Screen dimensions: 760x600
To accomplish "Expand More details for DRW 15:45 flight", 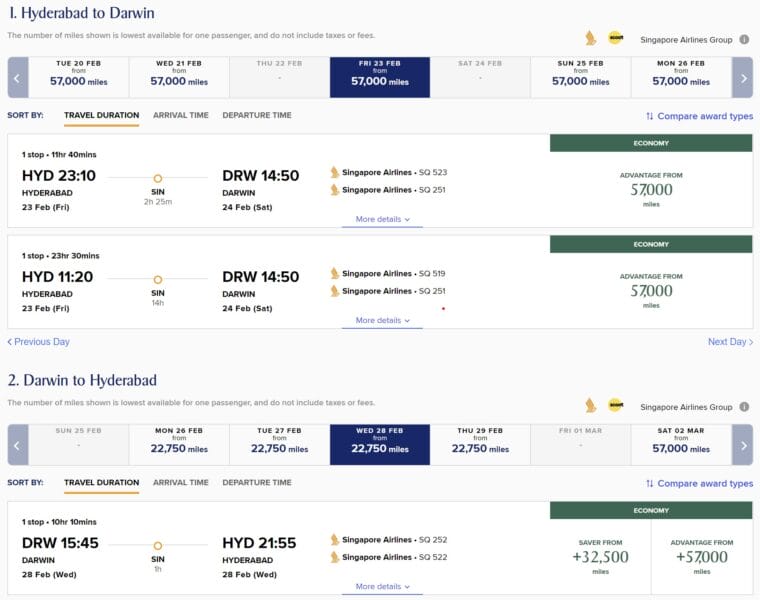I will click(382, 587).
